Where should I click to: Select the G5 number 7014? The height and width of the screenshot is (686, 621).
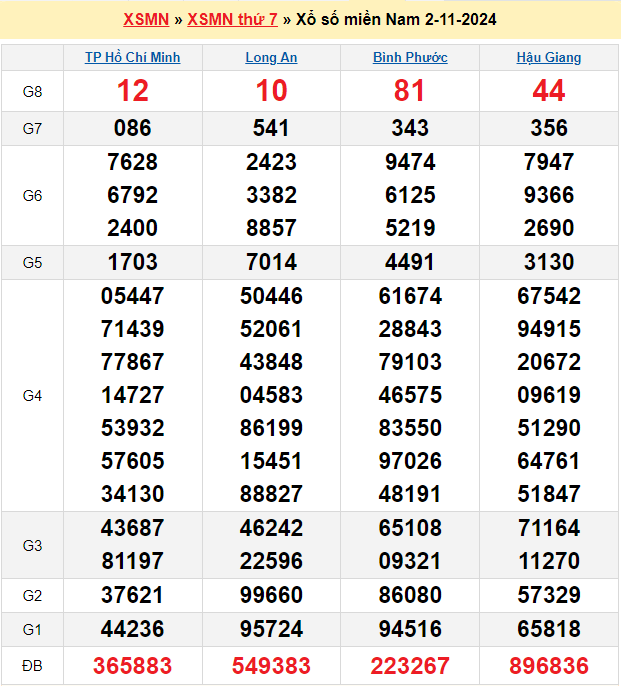click(x=271, y=262)
